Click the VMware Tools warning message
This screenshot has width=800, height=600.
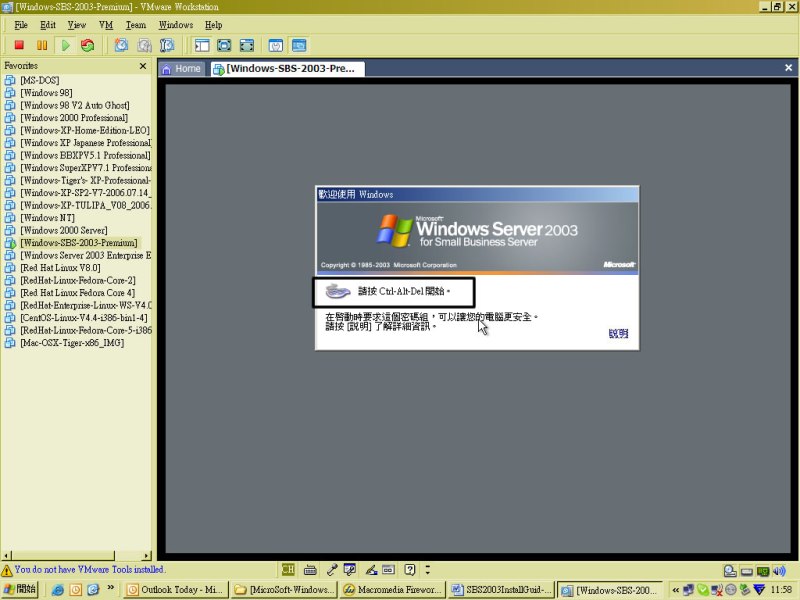[89, 569]
